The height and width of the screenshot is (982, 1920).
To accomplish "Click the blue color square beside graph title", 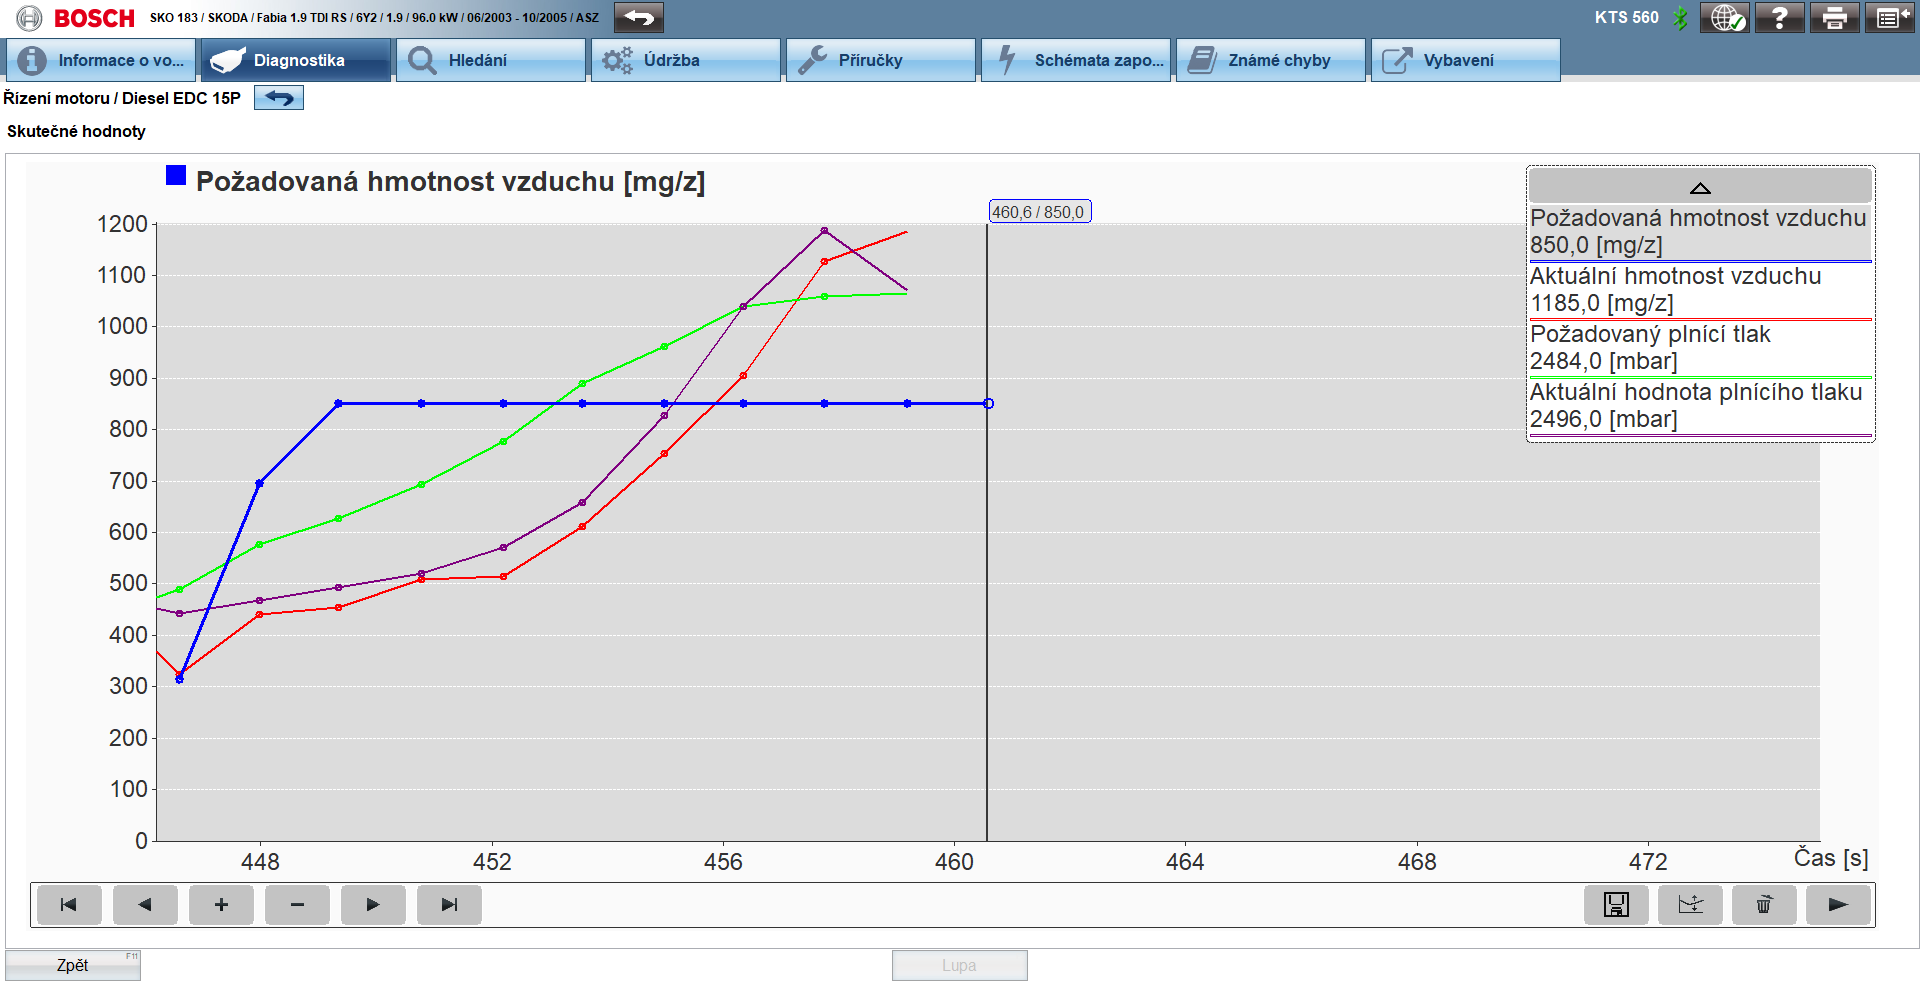I will (x=176, y=175).
